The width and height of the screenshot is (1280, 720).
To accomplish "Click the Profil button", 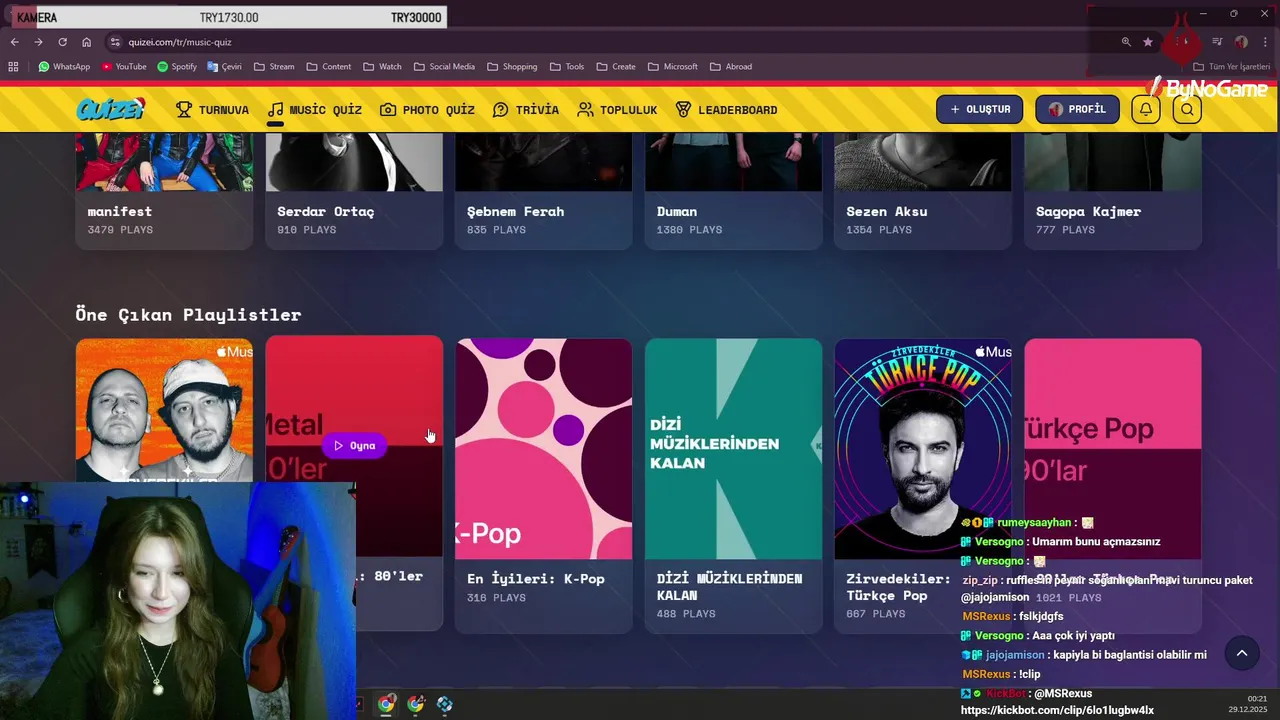I will coord(1077,109).
